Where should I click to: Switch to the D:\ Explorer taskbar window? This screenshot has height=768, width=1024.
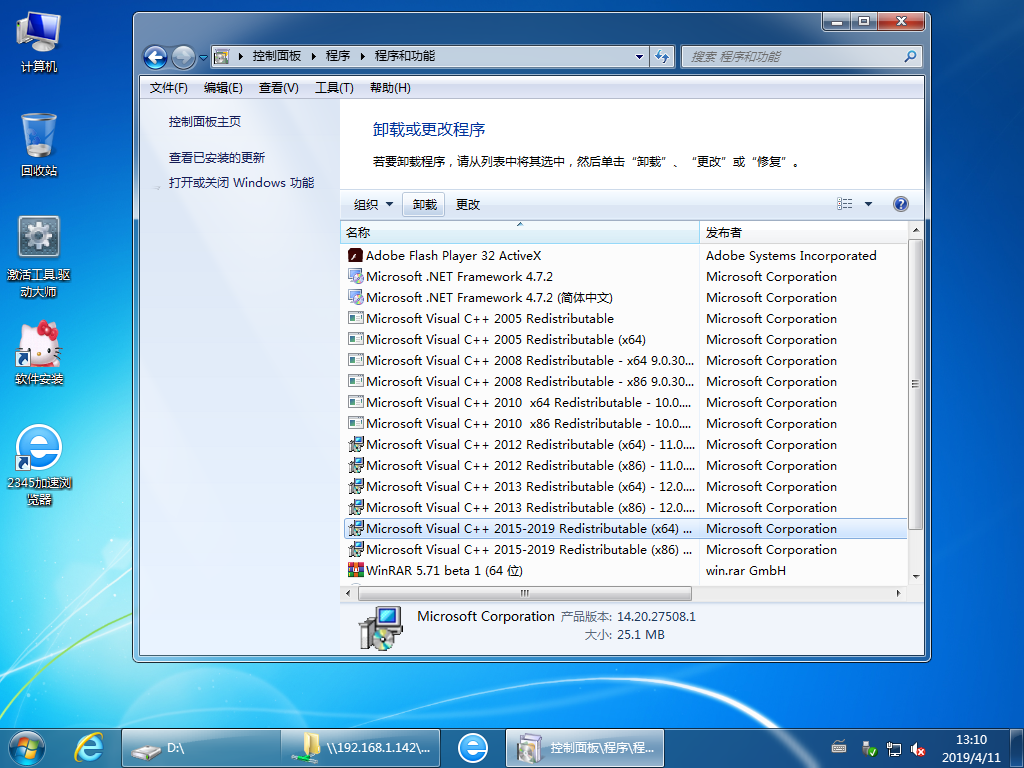click(201, 748)
